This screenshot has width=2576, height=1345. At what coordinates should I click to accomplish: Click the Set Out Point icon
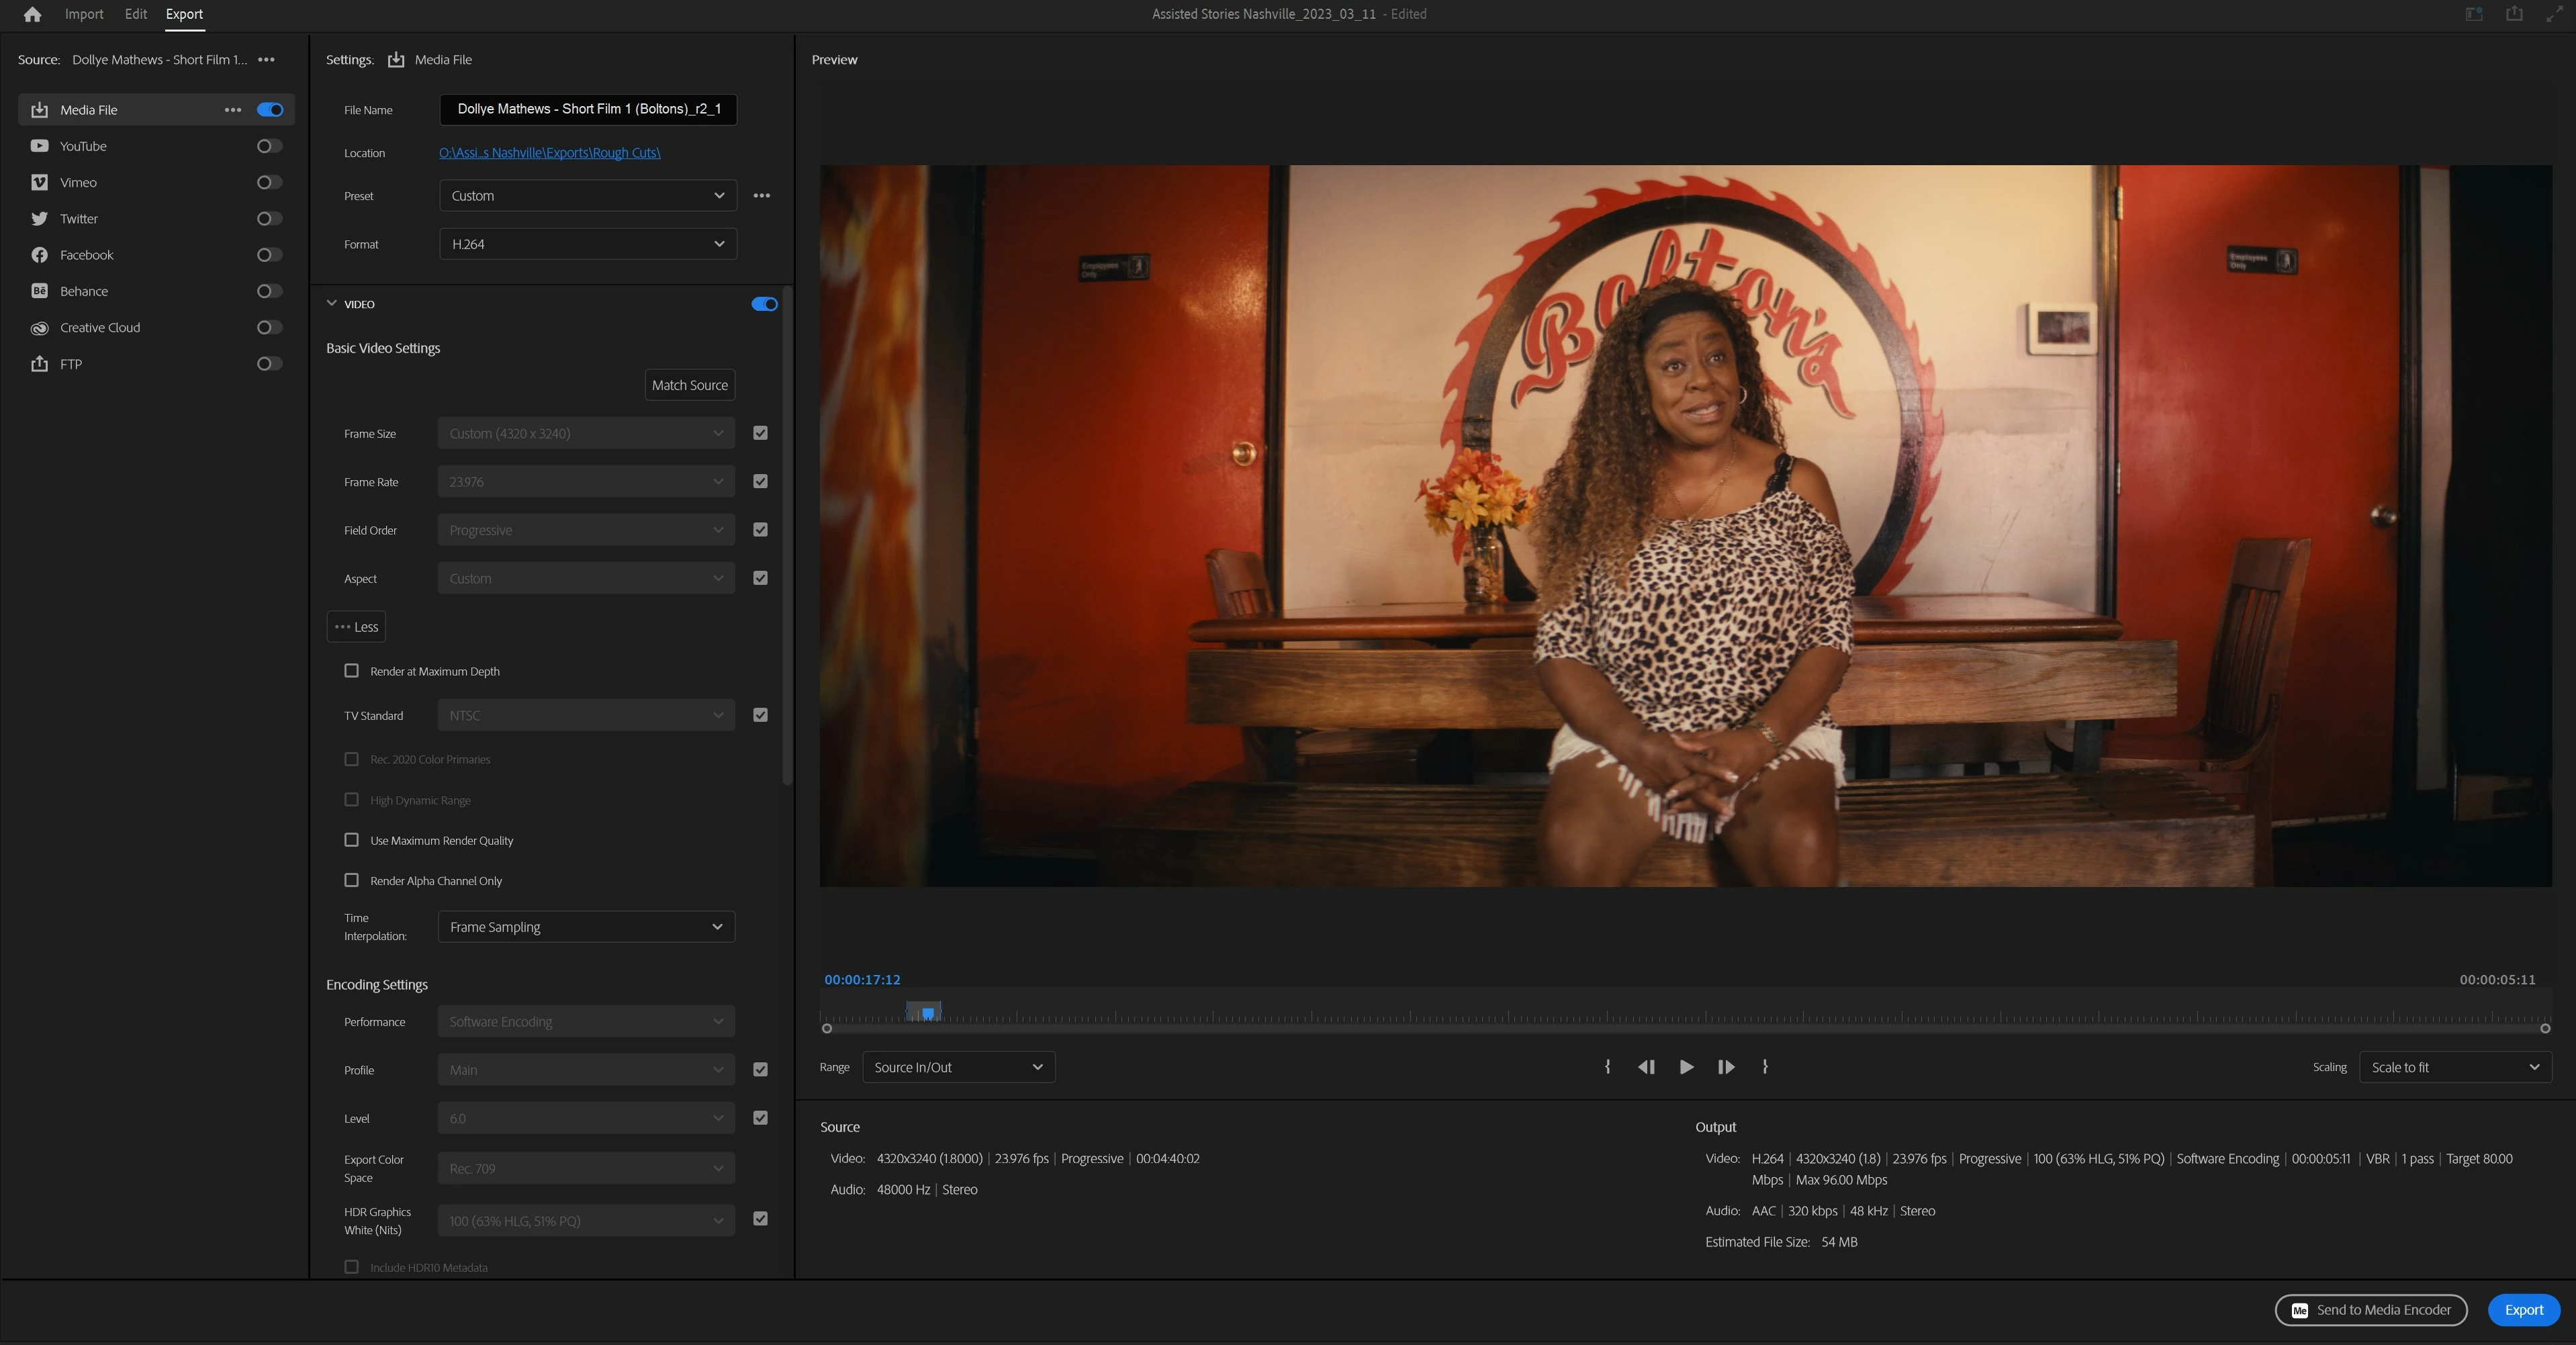pos(1765,1067)
